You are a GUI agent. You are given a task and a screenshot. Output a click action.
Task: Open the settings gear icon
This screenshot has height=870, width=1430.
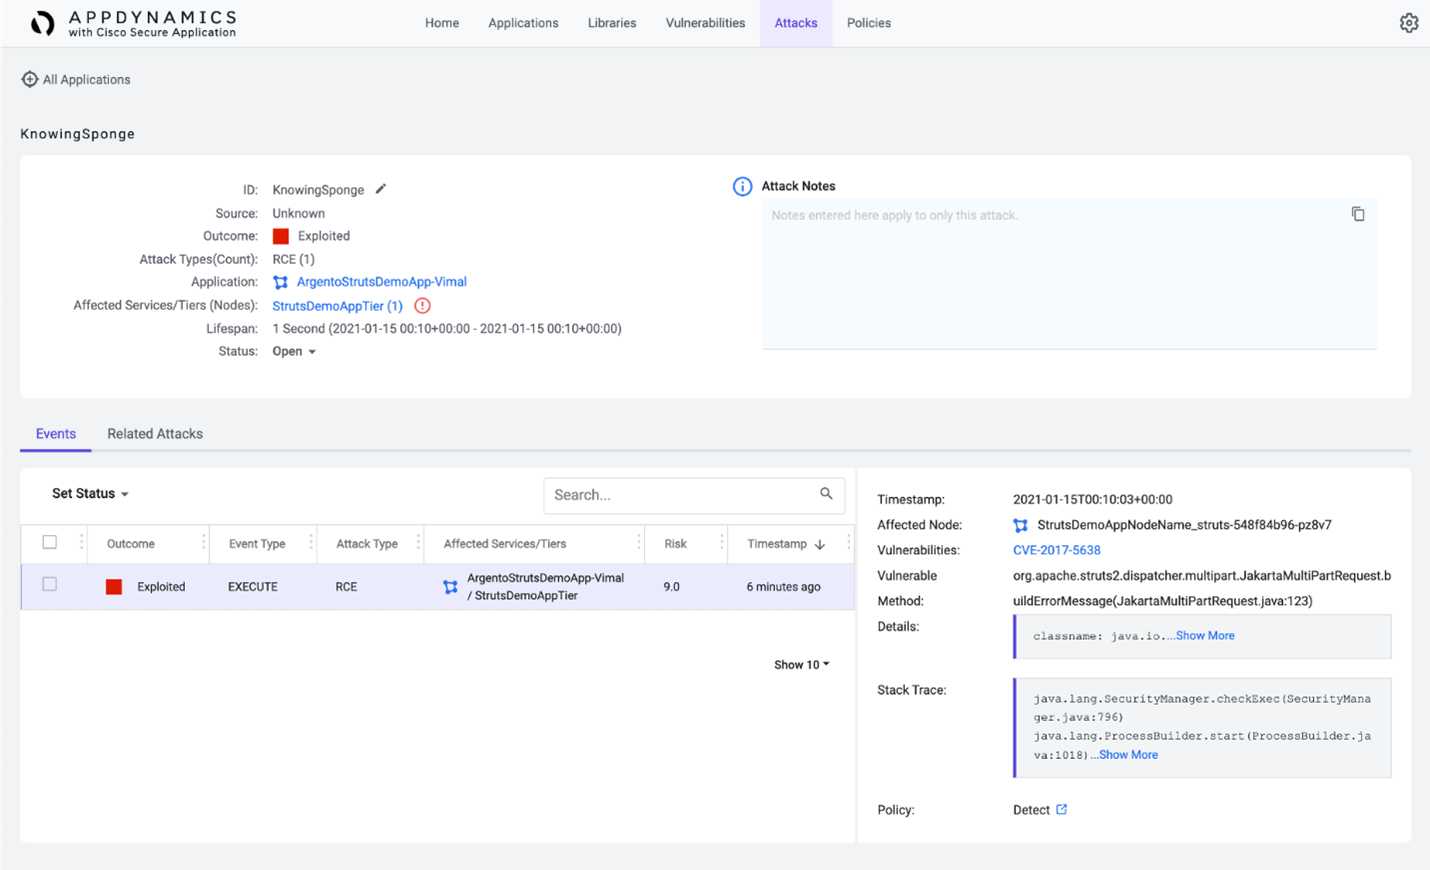click(1408, 23)
